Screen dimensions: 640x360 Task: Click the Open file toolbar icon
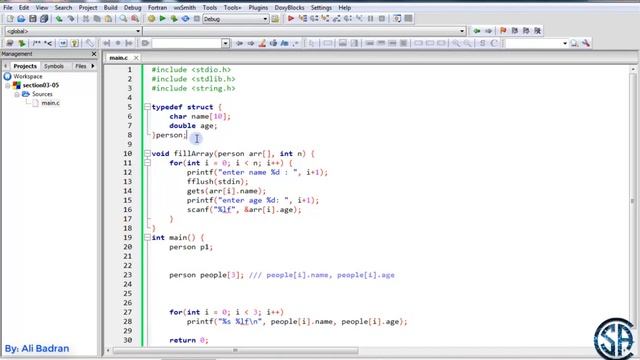point(21,19)
